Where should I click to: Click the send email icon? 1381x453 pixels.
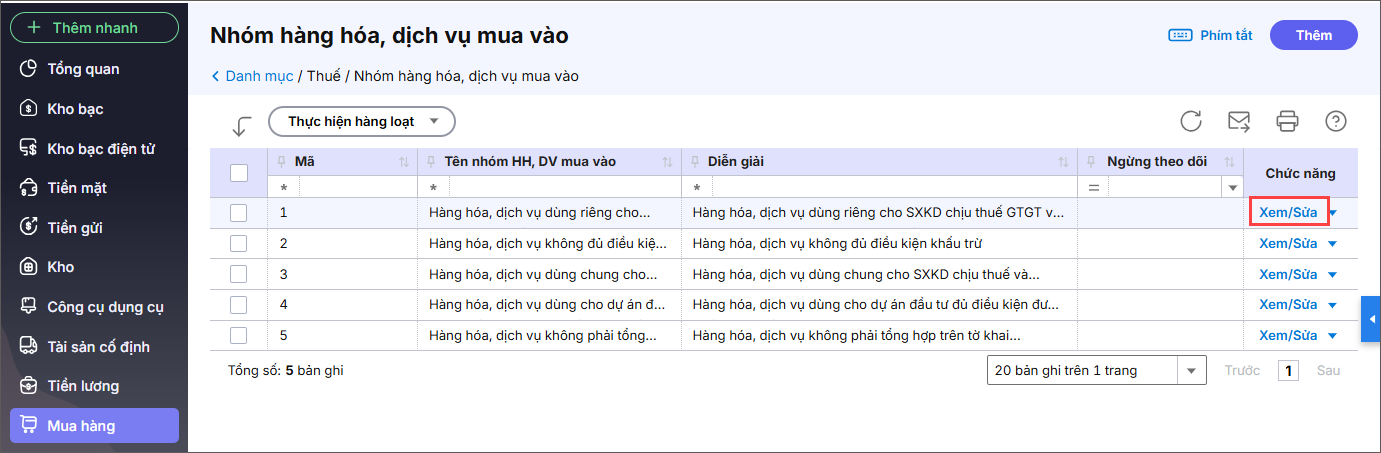[x=1239, y=121]
